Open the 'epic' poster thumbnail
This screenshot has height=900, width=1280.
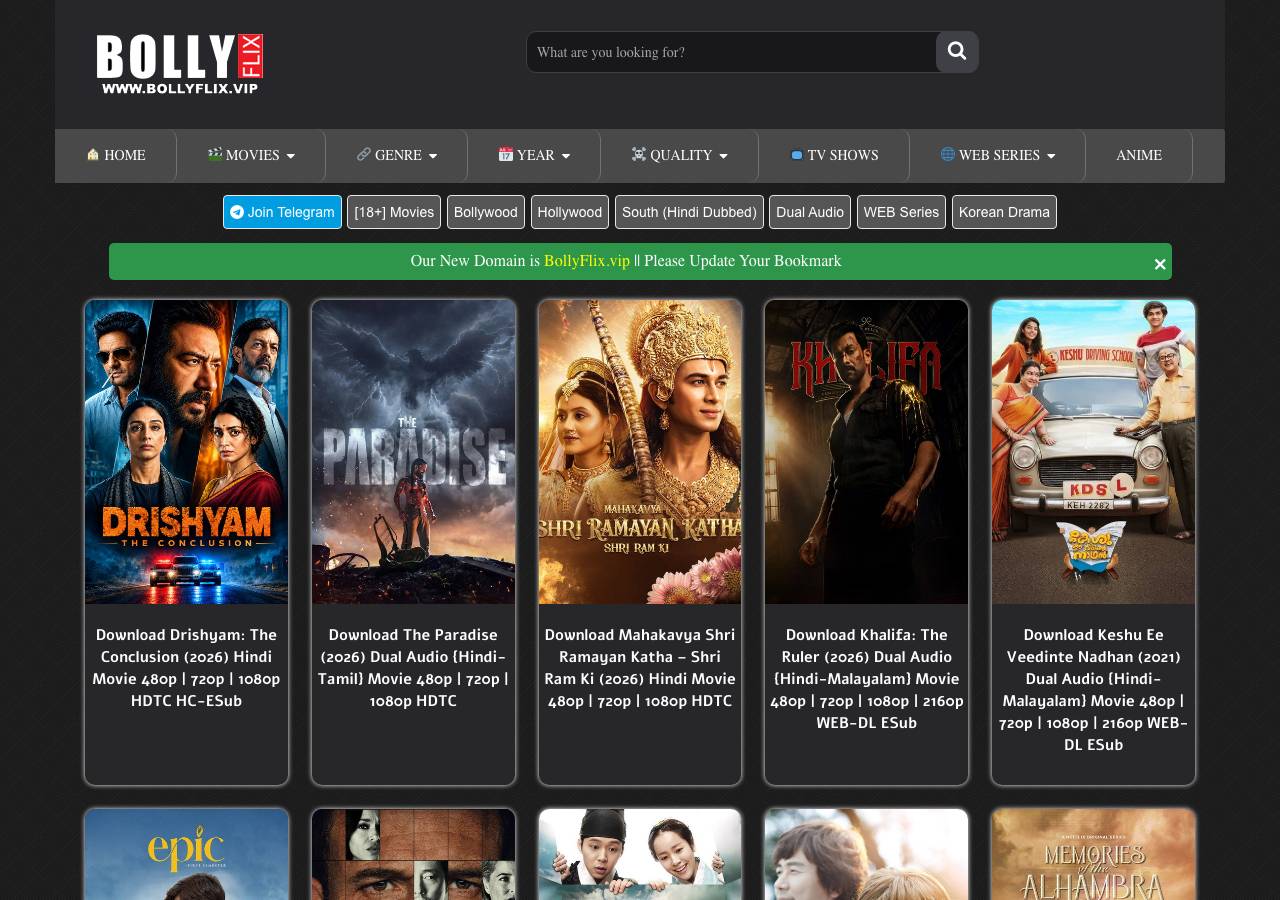(187, 855)
